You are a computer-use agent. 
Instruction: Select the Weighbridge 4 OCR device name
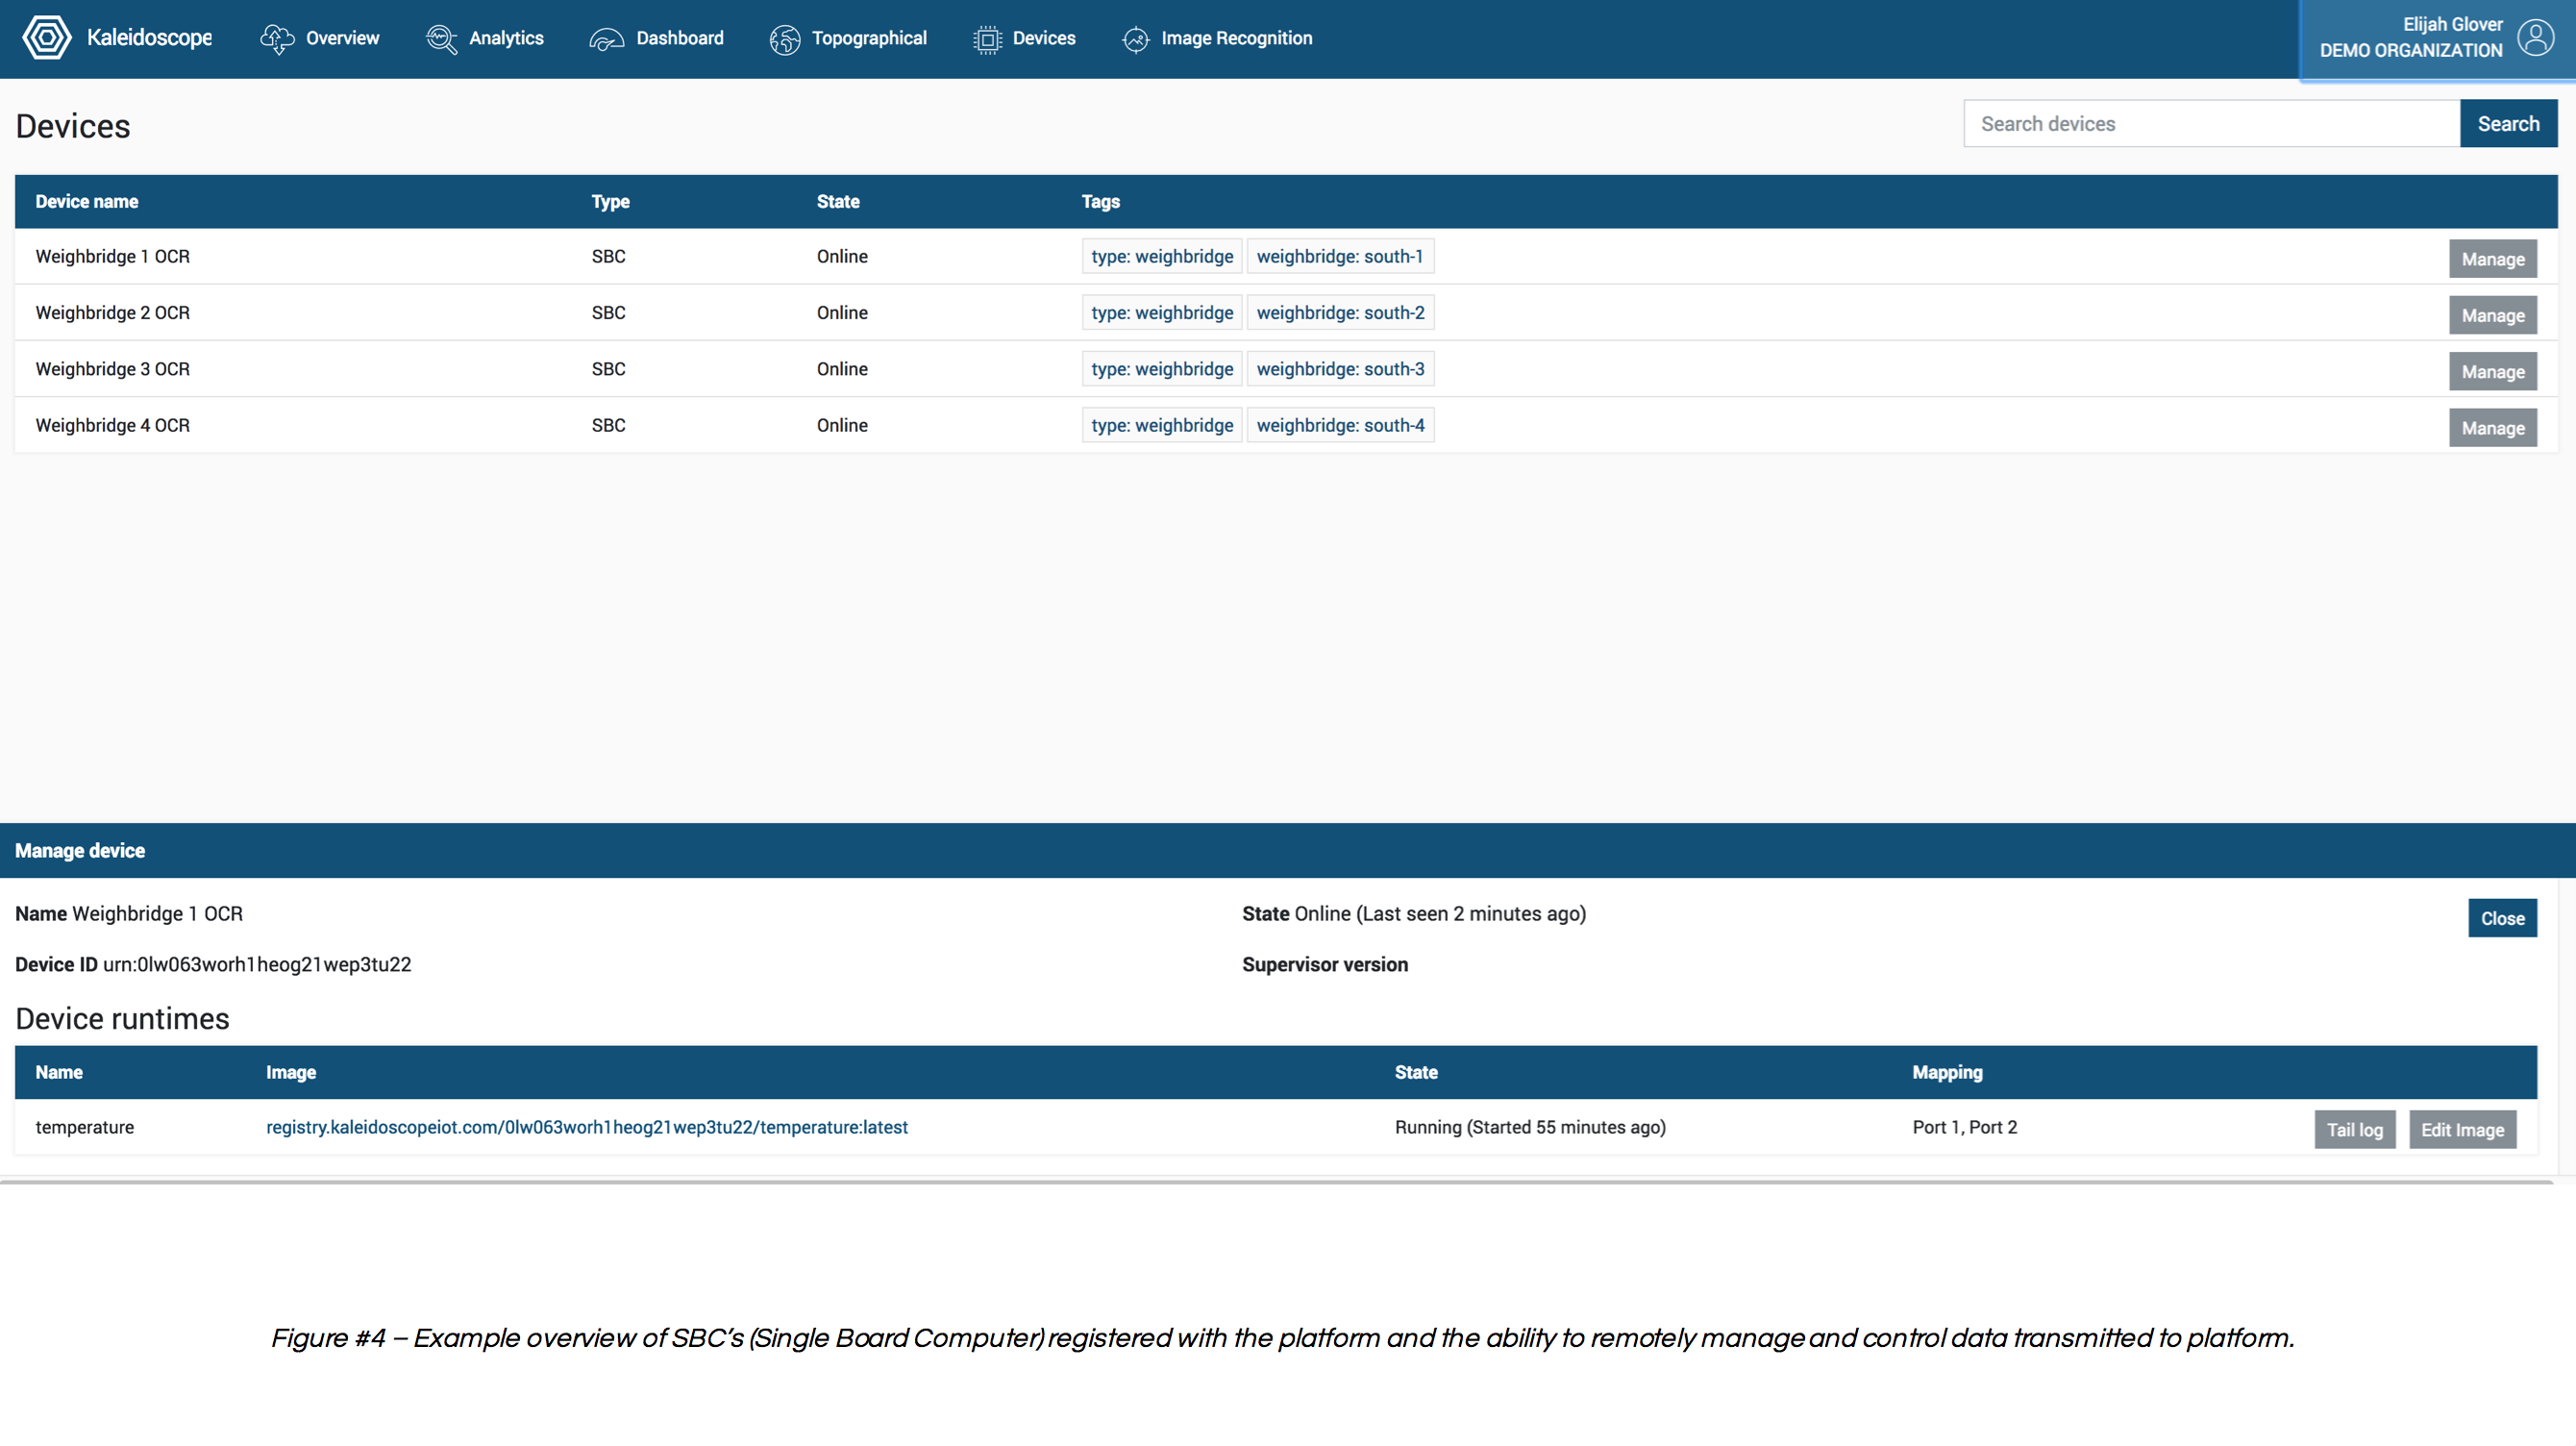[x=113, y=425]
